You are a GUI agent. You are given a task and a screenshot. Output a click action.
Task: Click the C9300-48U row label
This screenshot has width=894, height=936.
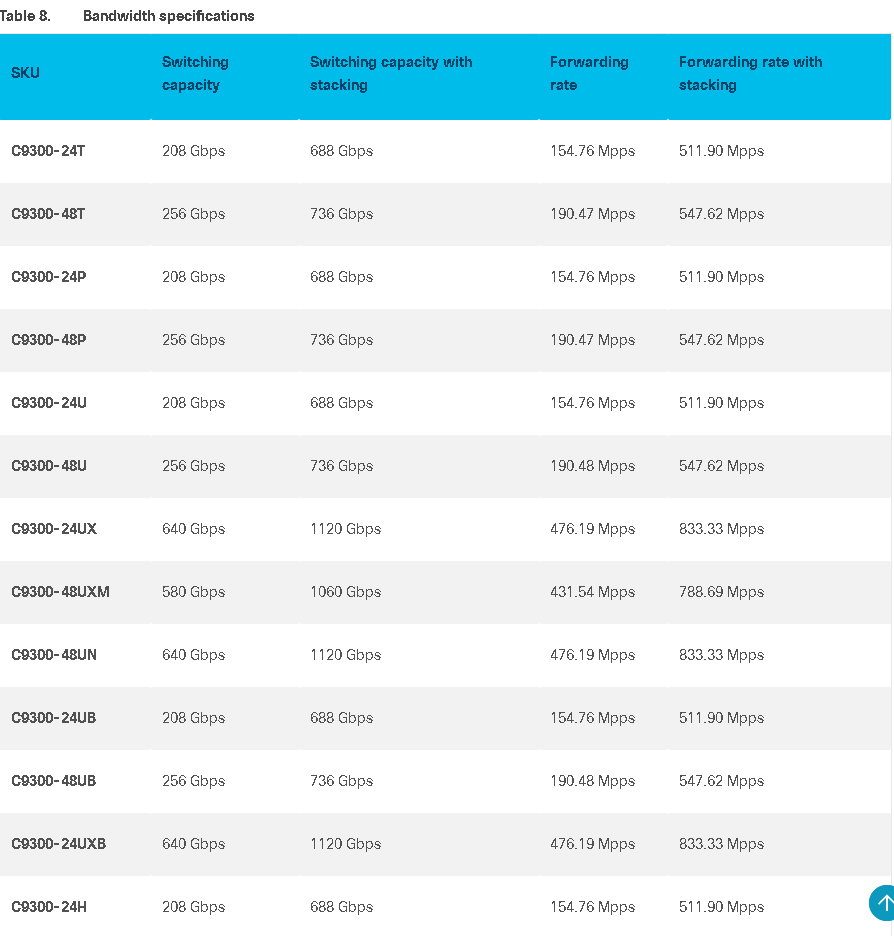tap(49, 466)
